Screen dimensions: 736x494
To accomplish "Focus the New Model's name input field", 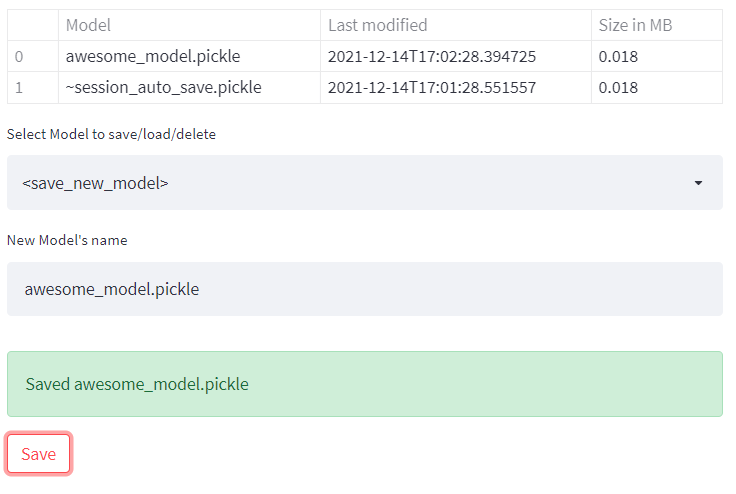I will [364, 289].
